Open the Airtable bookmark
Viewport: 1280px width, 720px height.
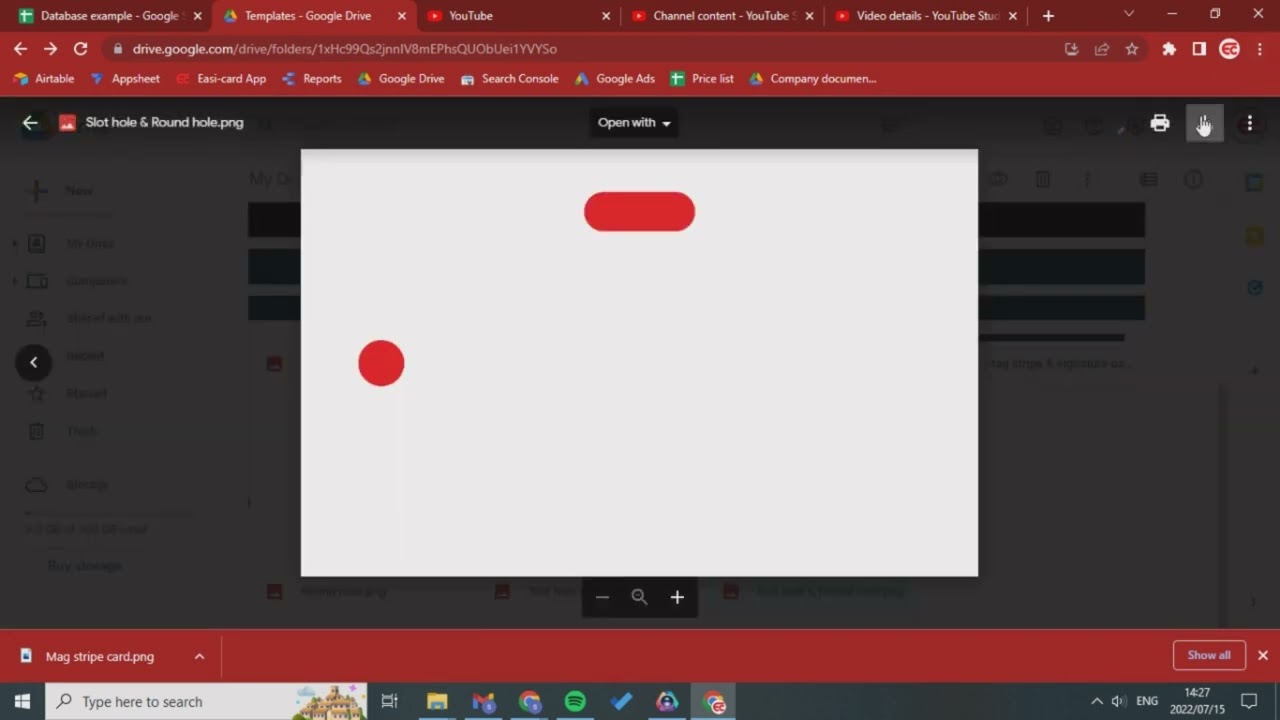point(44,79)
